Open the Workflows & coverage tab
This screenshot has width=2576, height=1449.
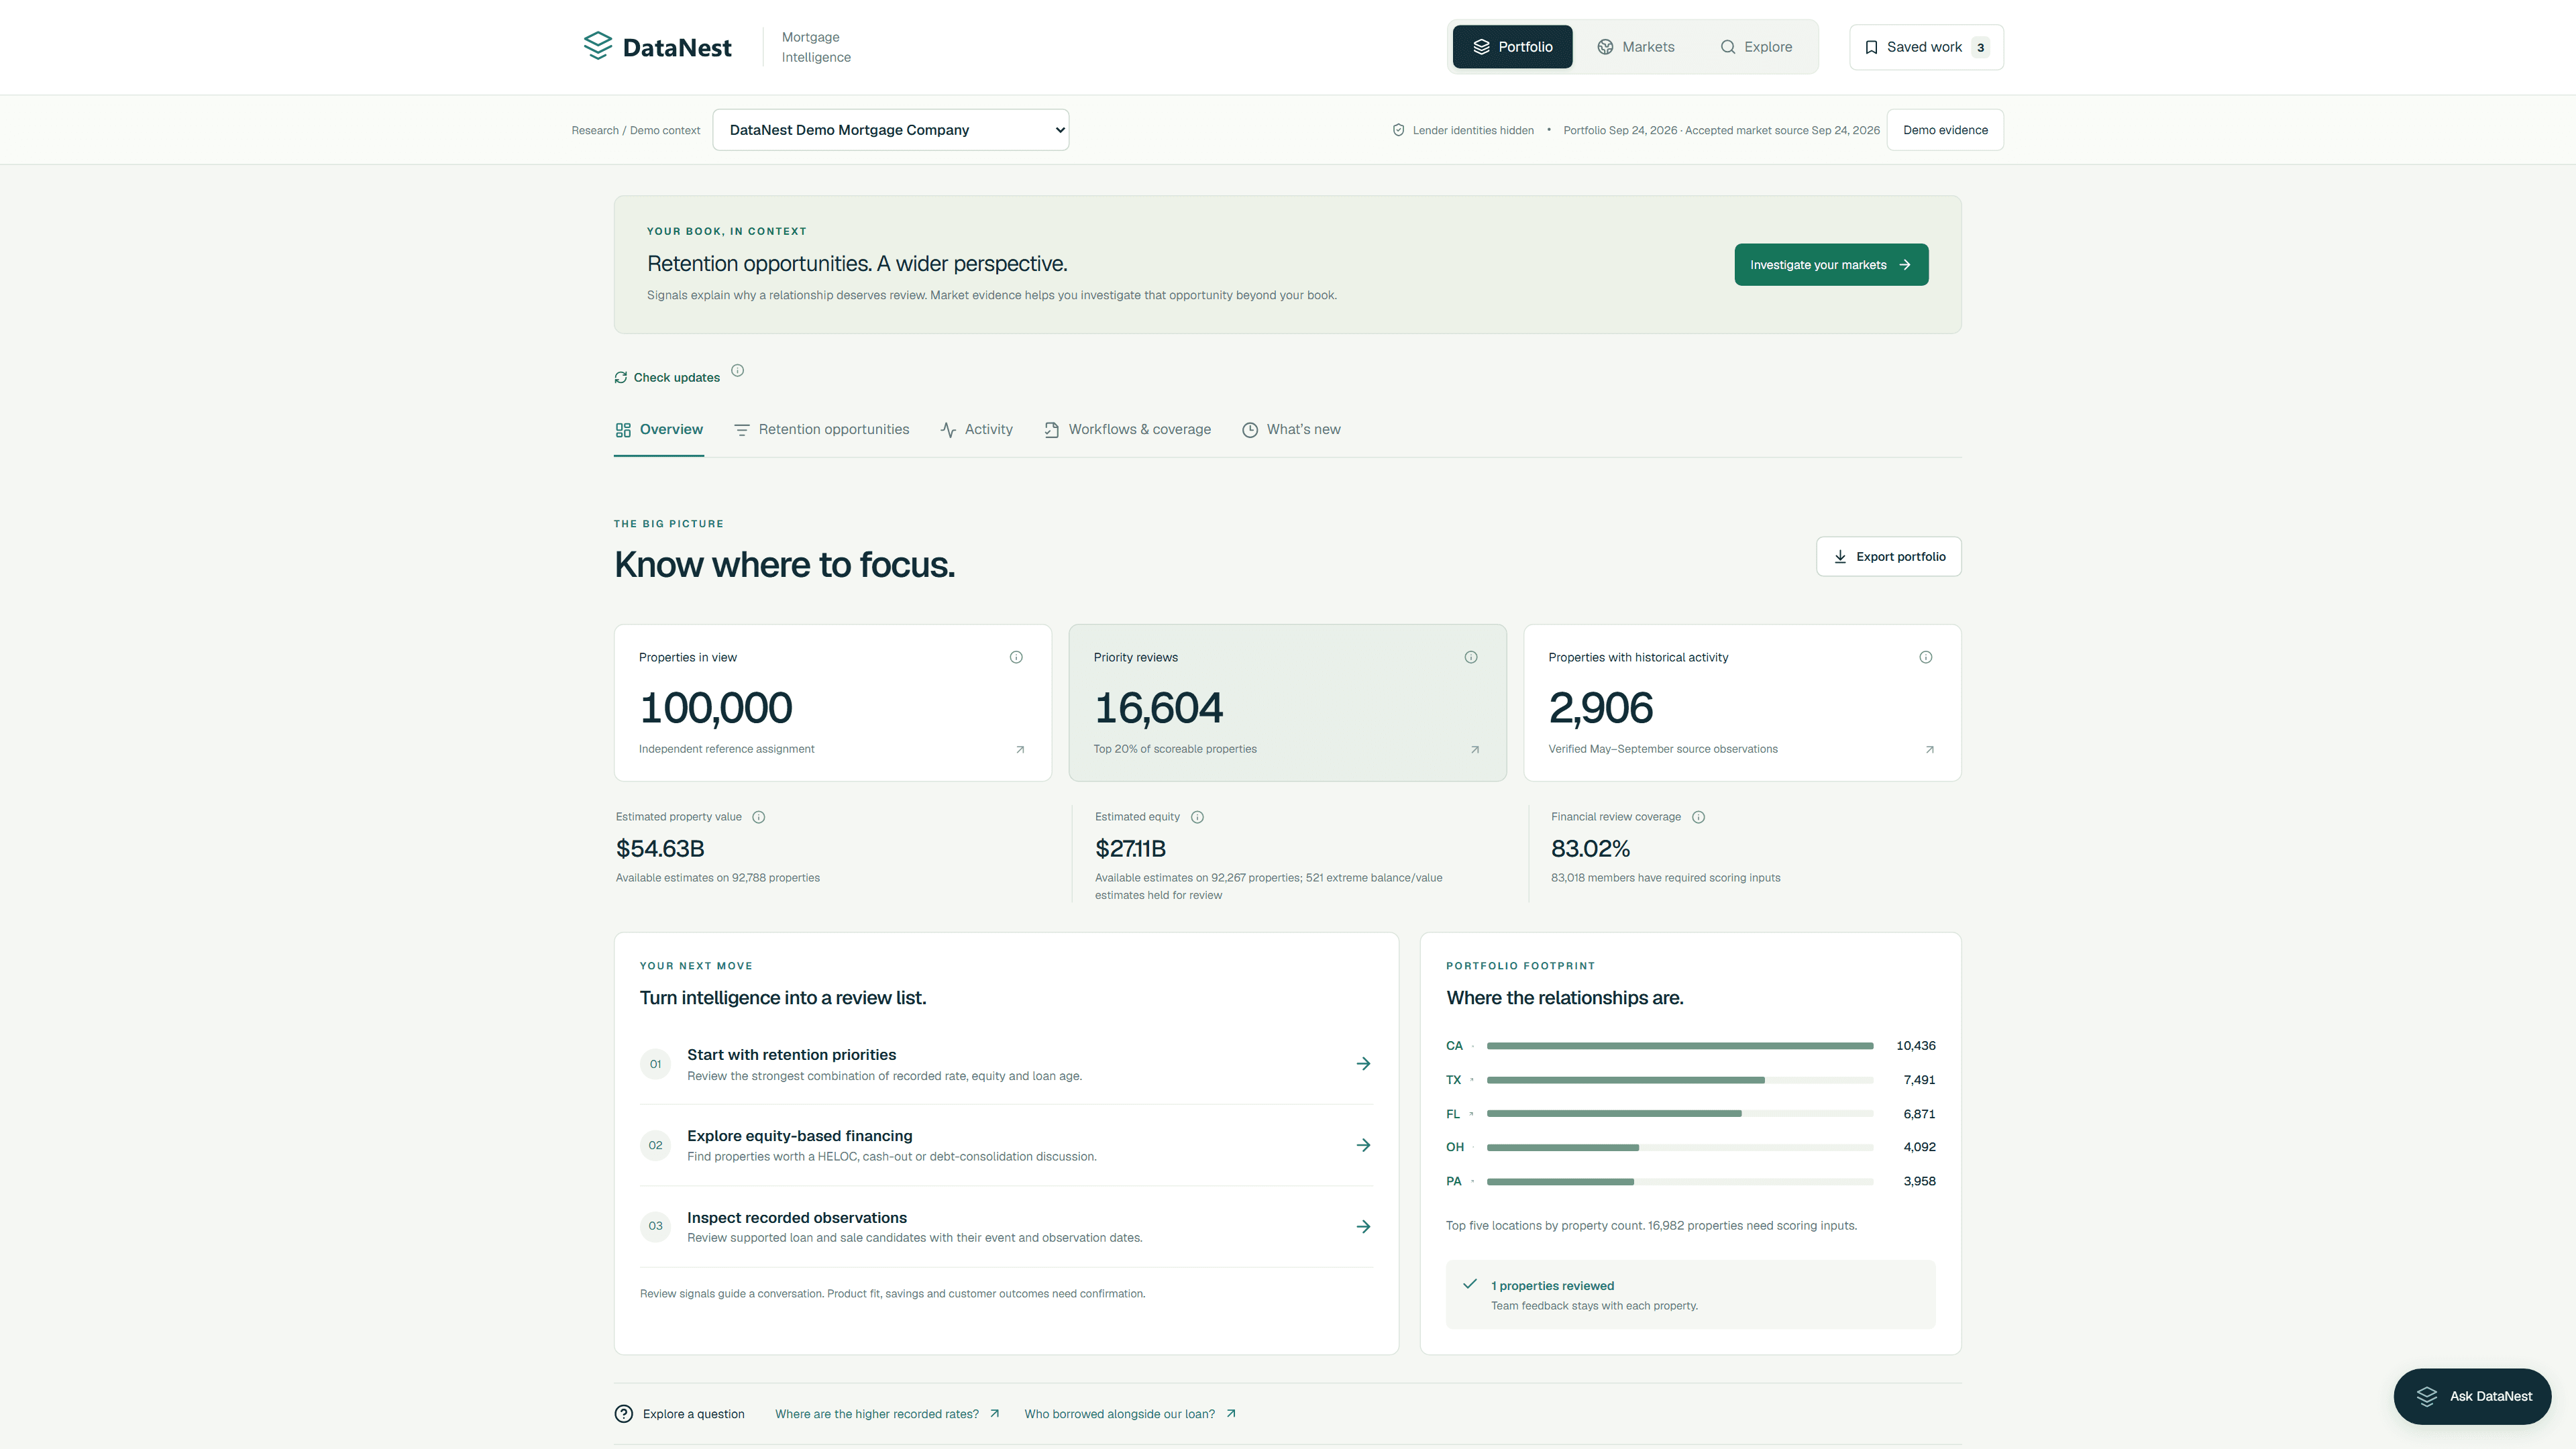point(1128,430)
